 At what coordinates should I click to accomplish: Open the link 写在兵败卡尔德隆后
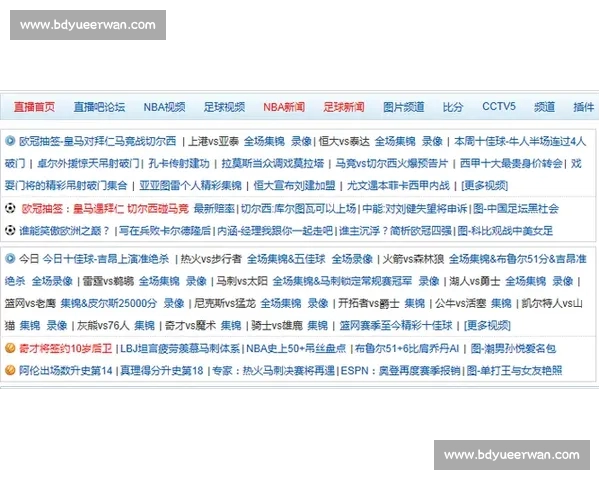point(165,231)
